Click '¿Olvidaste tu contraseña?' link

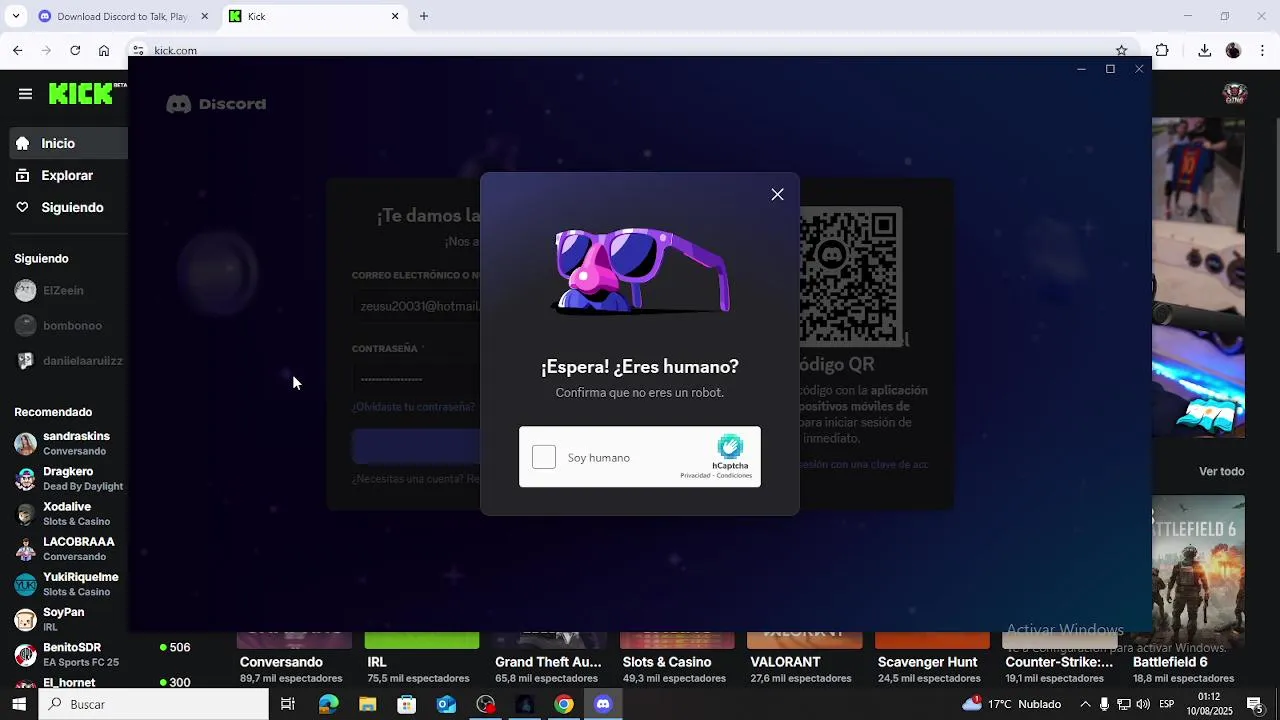(x=413, y=407)
